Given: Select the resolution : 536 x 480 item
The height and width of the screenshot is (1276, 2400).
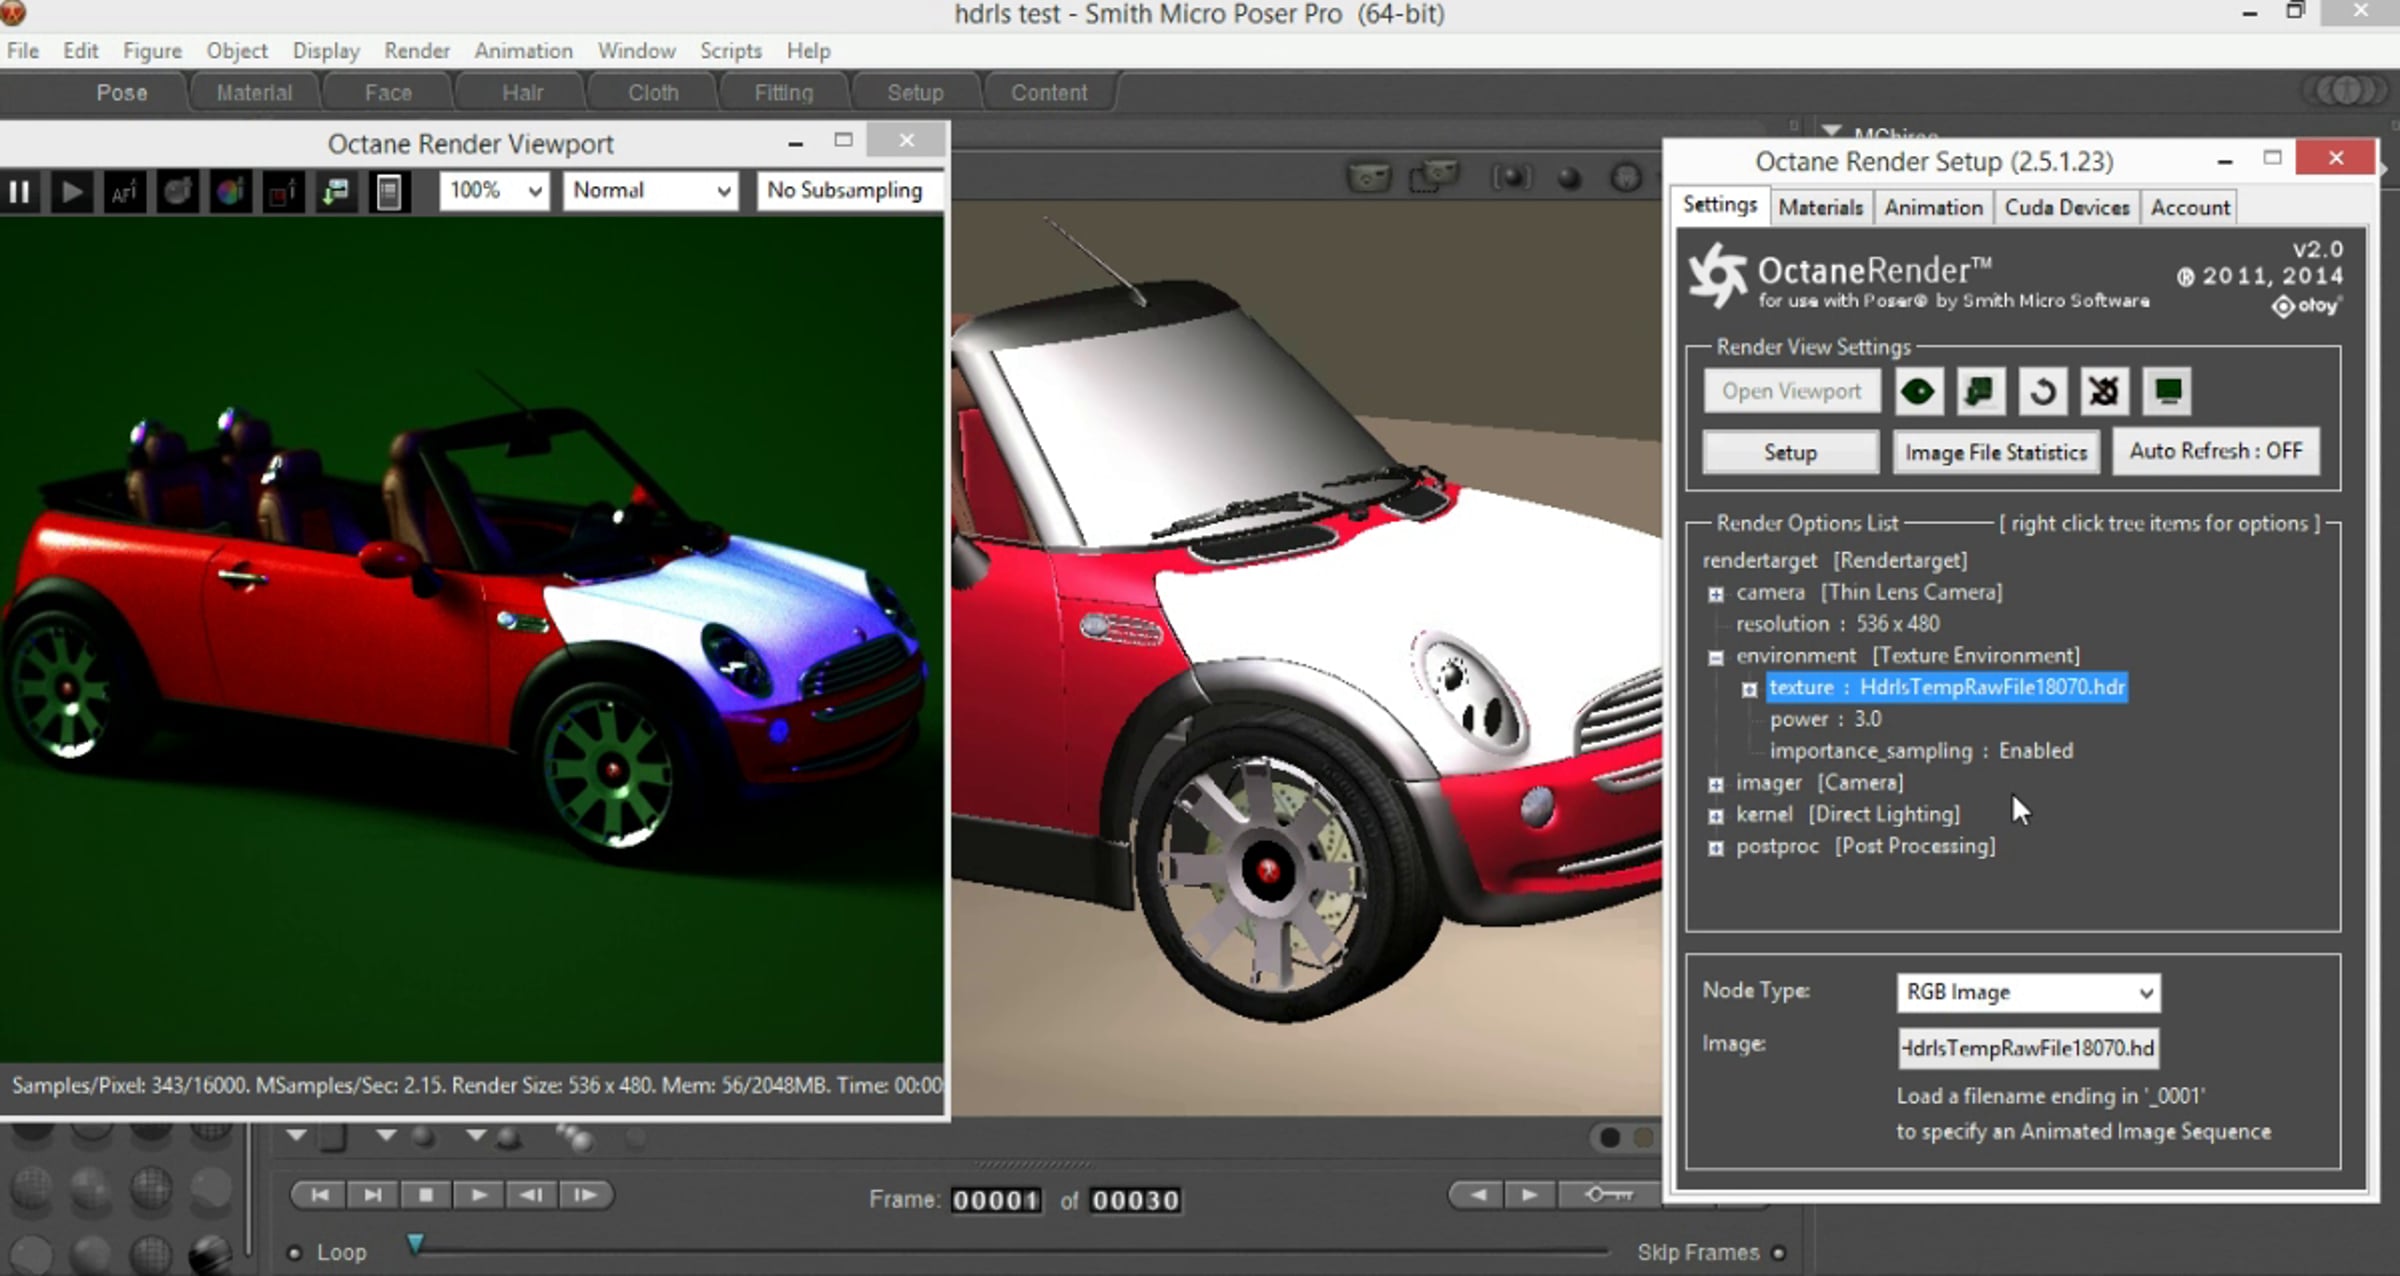Looking at the screenshot, I should point(1837,624).
